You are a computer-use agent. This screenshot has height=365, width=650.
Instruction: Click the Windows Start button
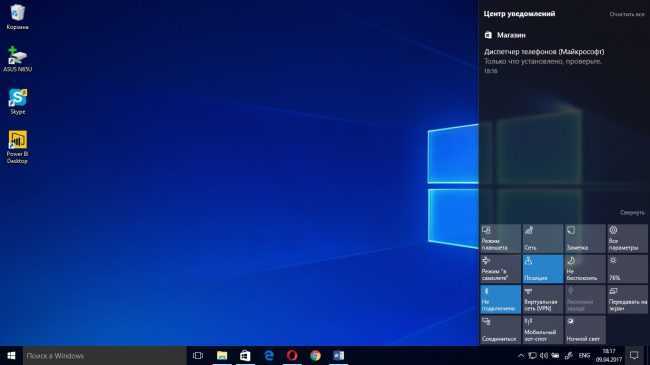click(x=11, y=356)
